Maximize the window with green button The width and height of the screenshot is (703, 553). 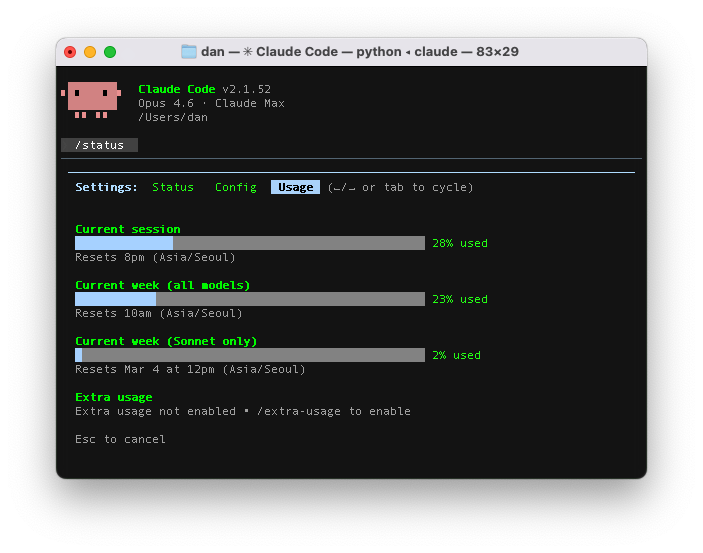[x=110, y=52]
